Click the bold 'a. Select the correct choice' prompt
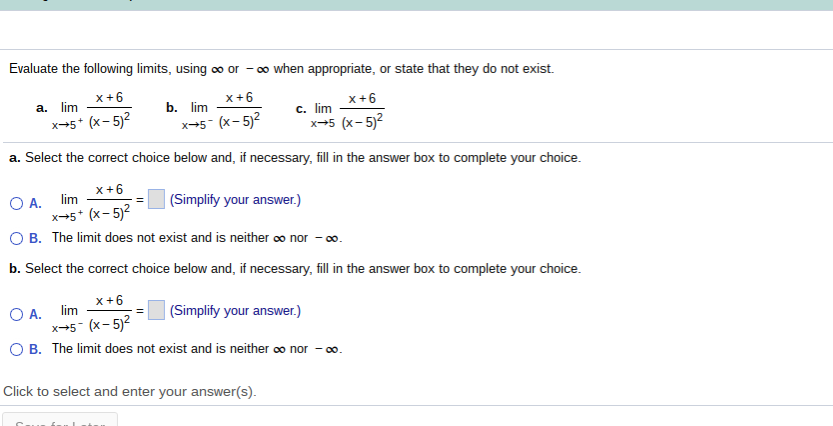Image resolution: width=833 pixels, height=426 pixels. coord(295,158)
